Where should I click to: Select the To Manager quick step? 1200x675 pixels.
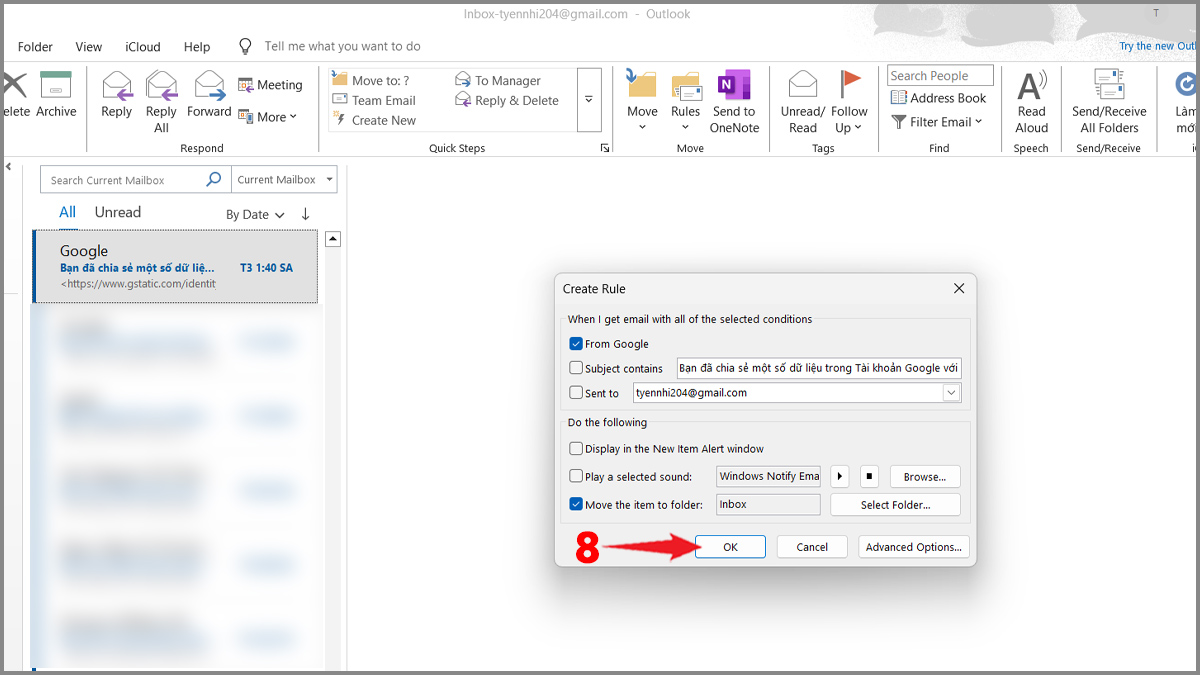tap(498, 80)
